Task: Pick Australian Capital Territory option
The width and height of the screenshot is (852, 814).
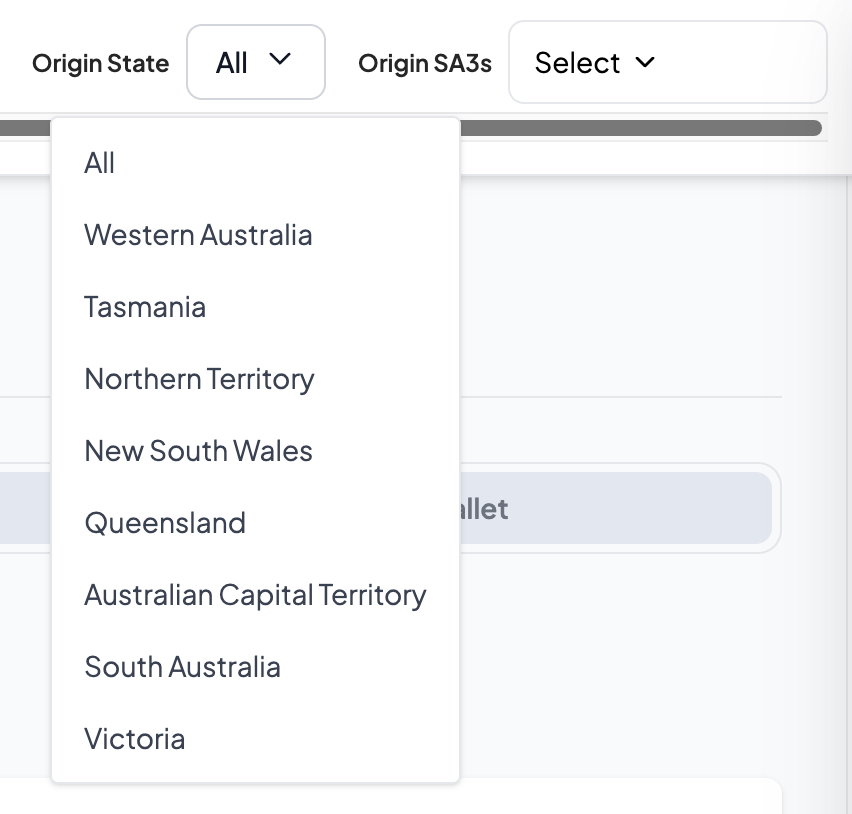Action: click(x=255, y=595)
